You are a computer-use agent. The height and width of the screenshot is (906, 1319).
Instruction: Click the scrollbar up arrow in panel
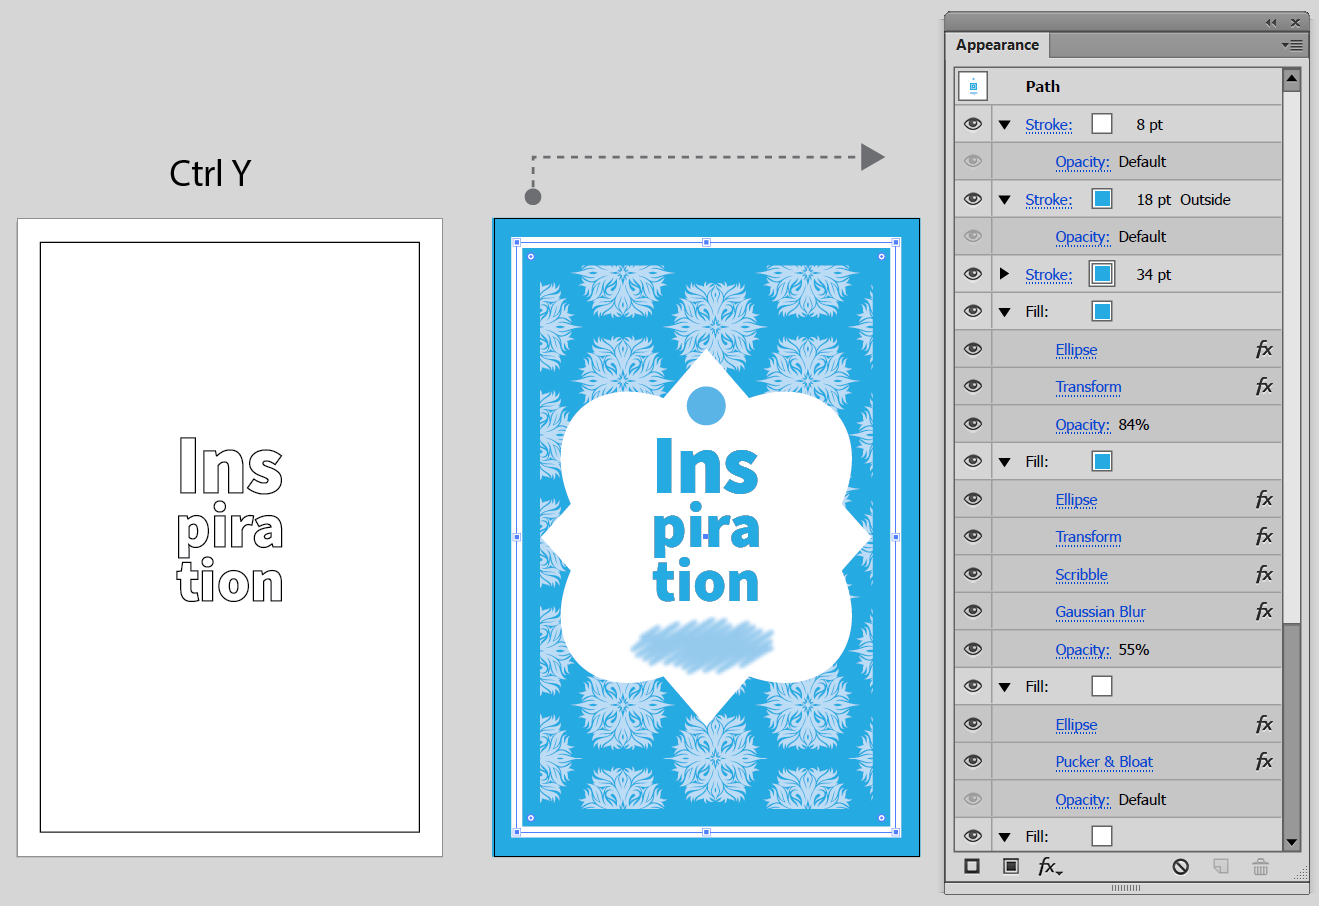[x=1291, y=78]
